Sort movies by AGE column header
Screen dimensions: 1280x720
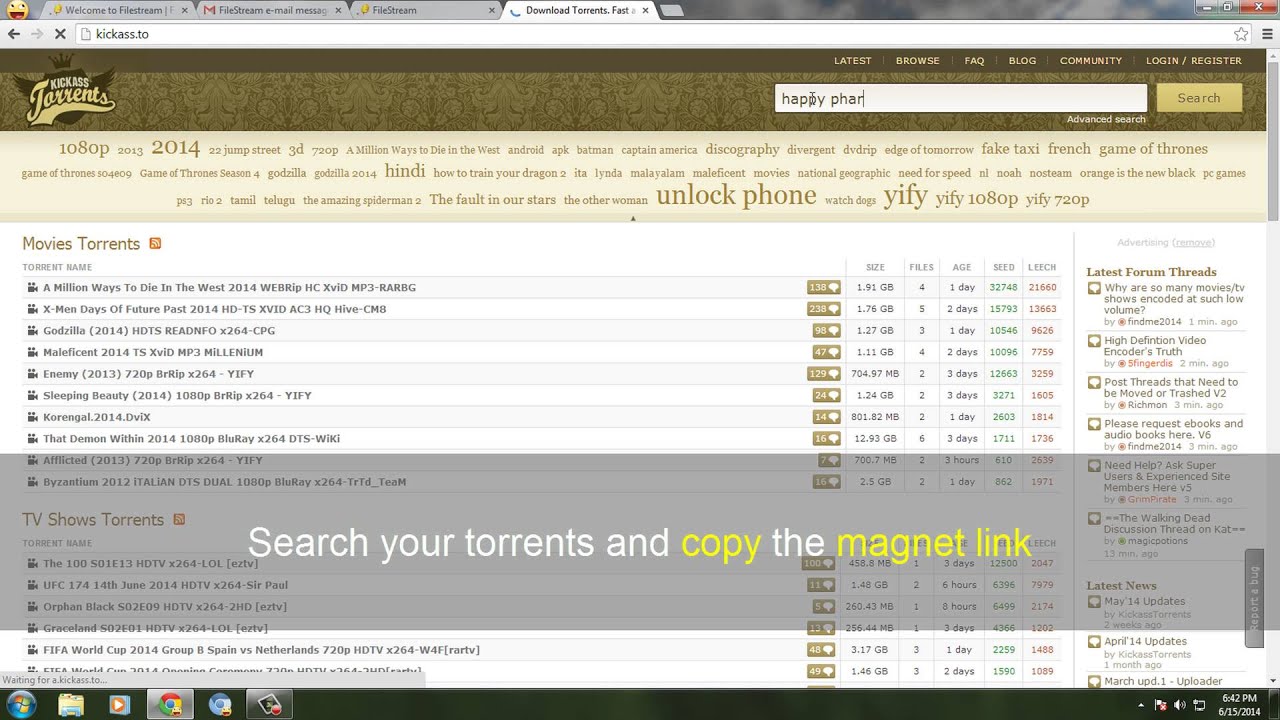click(x=962, y=268)
